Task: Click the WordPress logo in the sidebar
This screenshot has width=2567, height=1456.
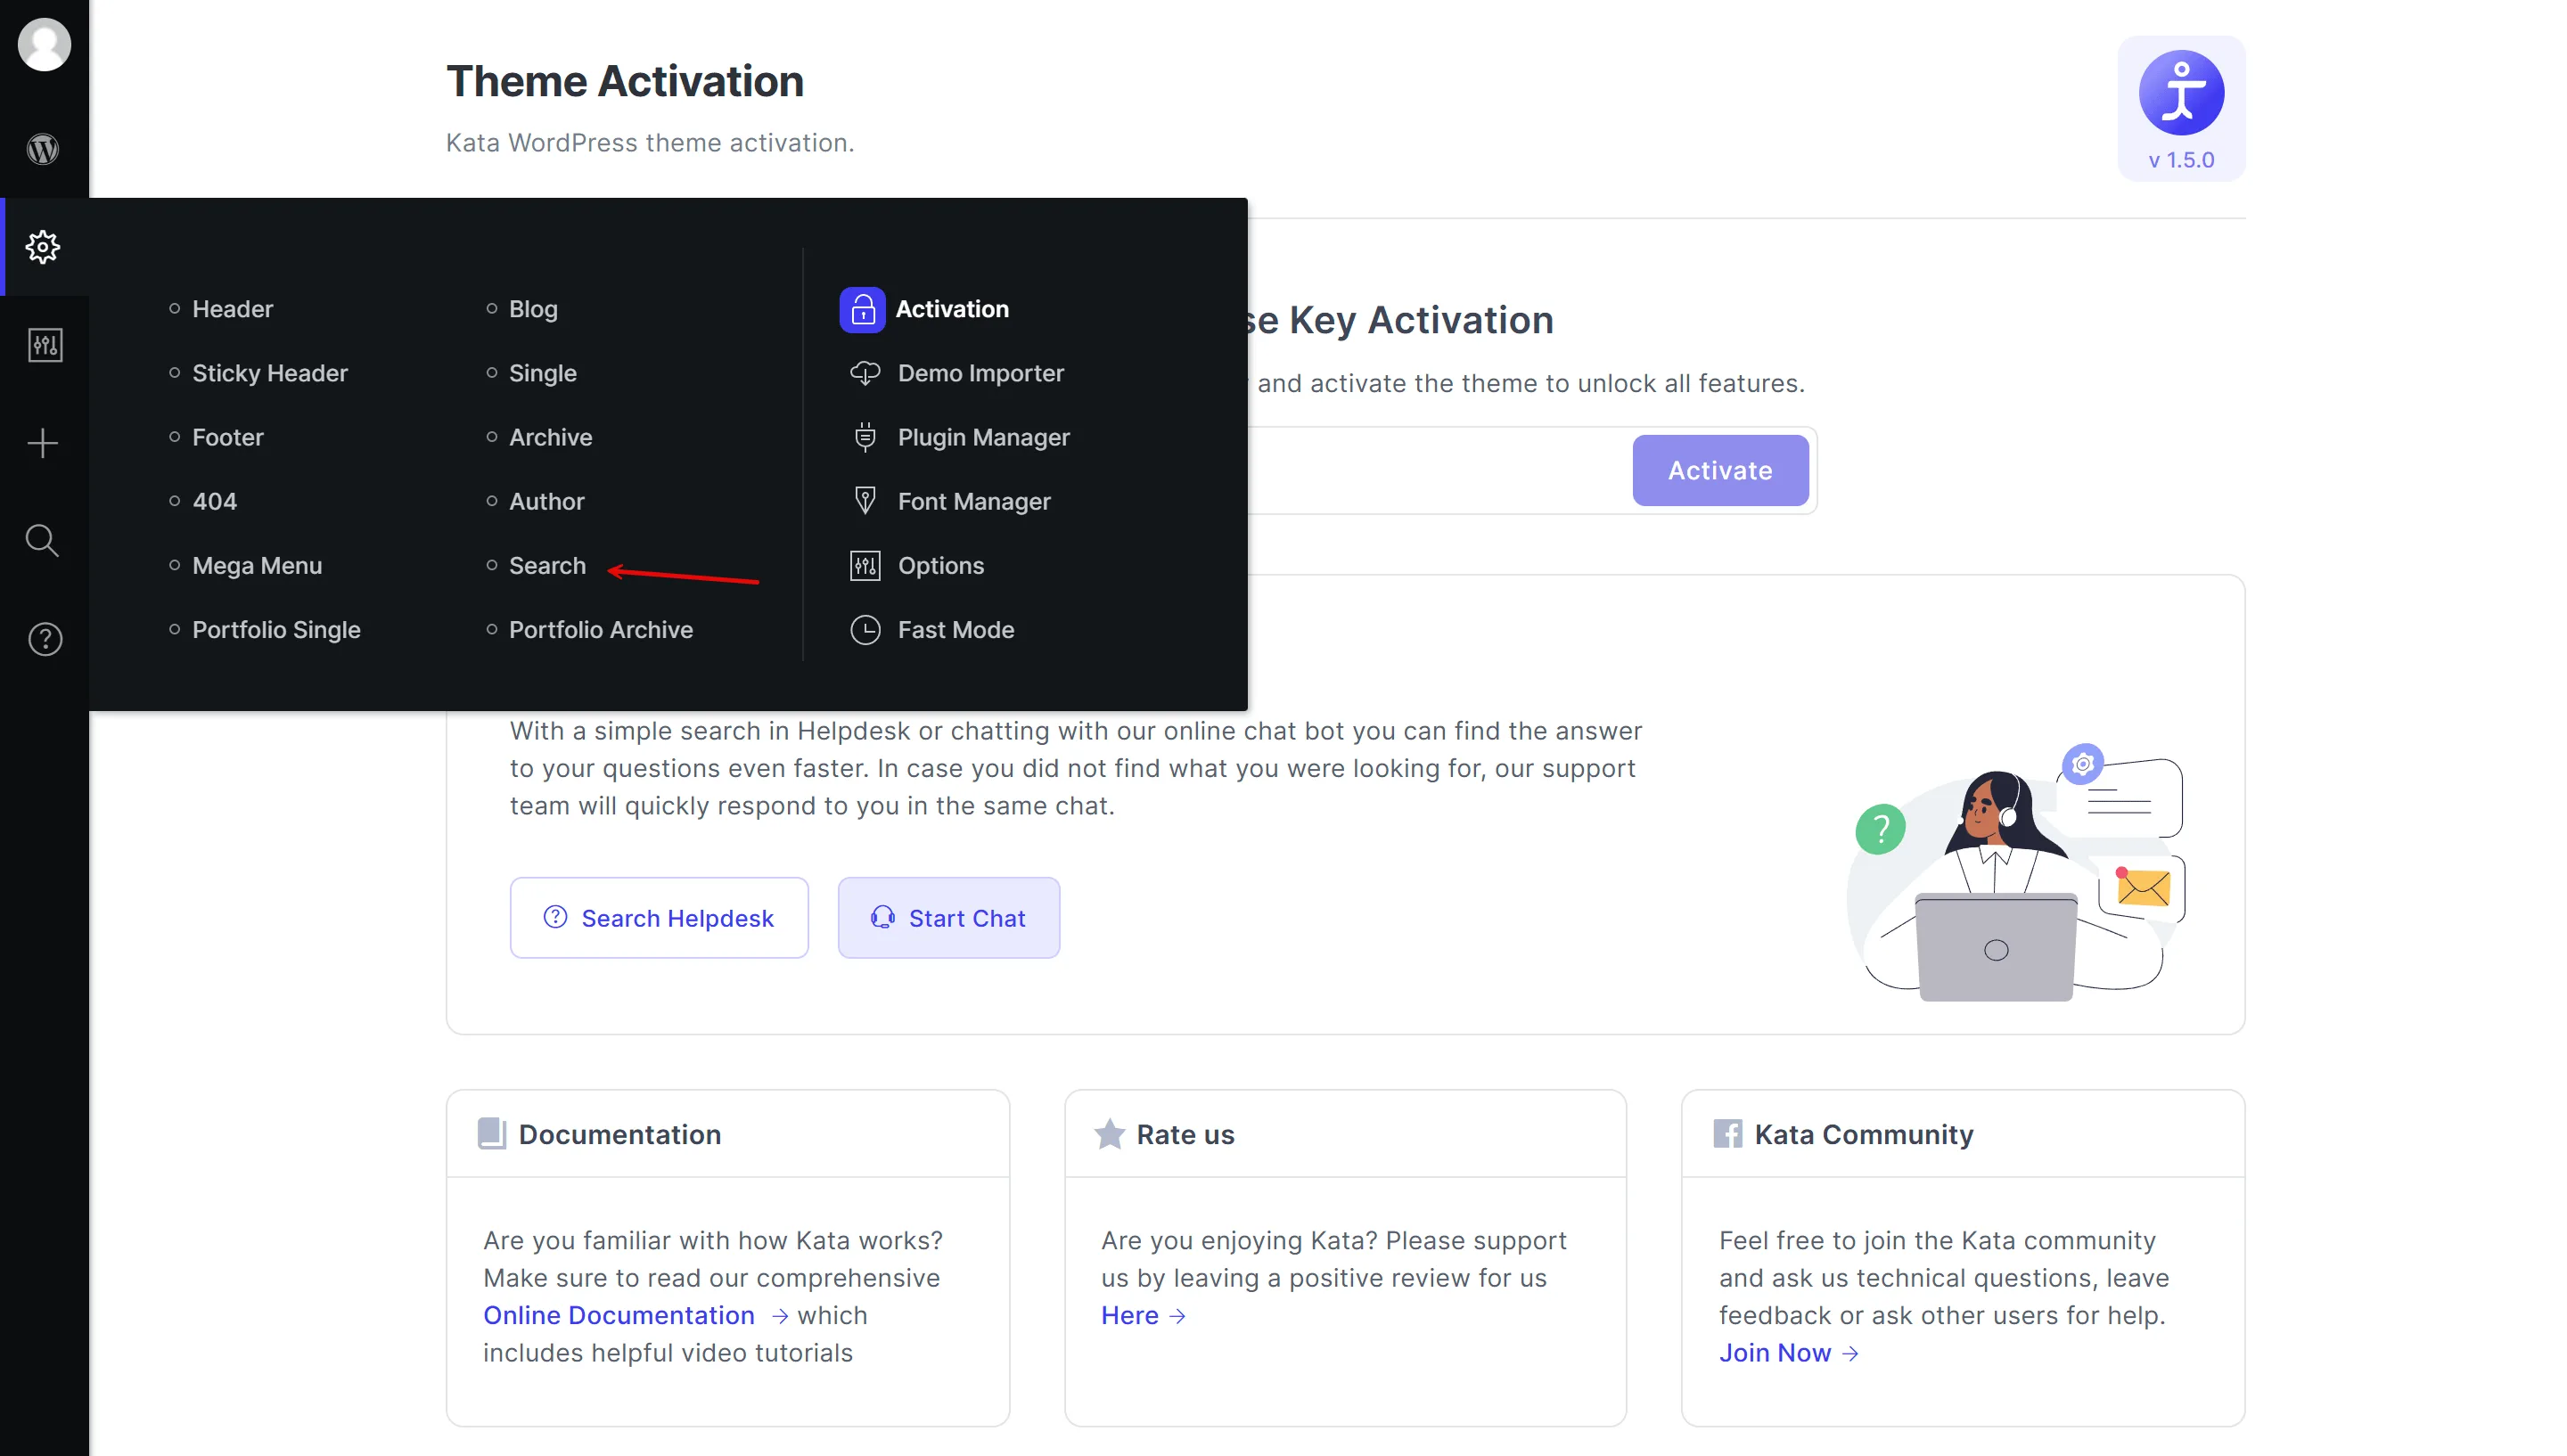Action: pyautogui.click(x=43, y=149)
